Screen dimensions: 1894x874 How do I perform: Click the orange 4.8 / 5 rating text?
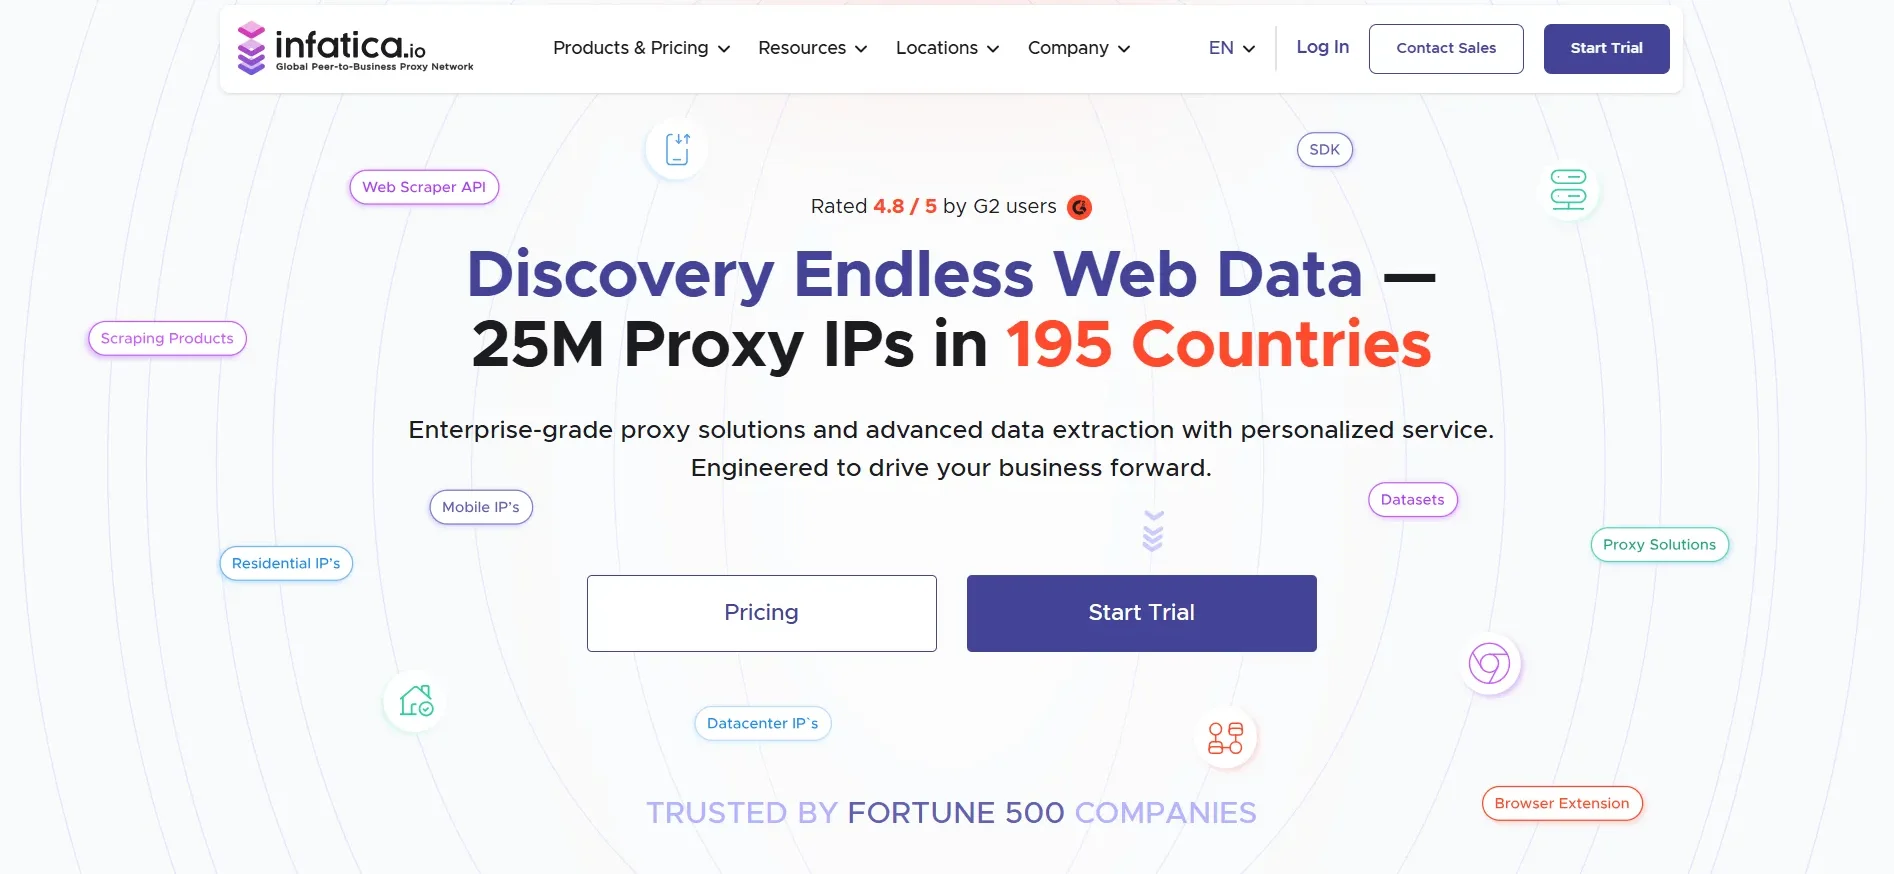click(904, 206)
